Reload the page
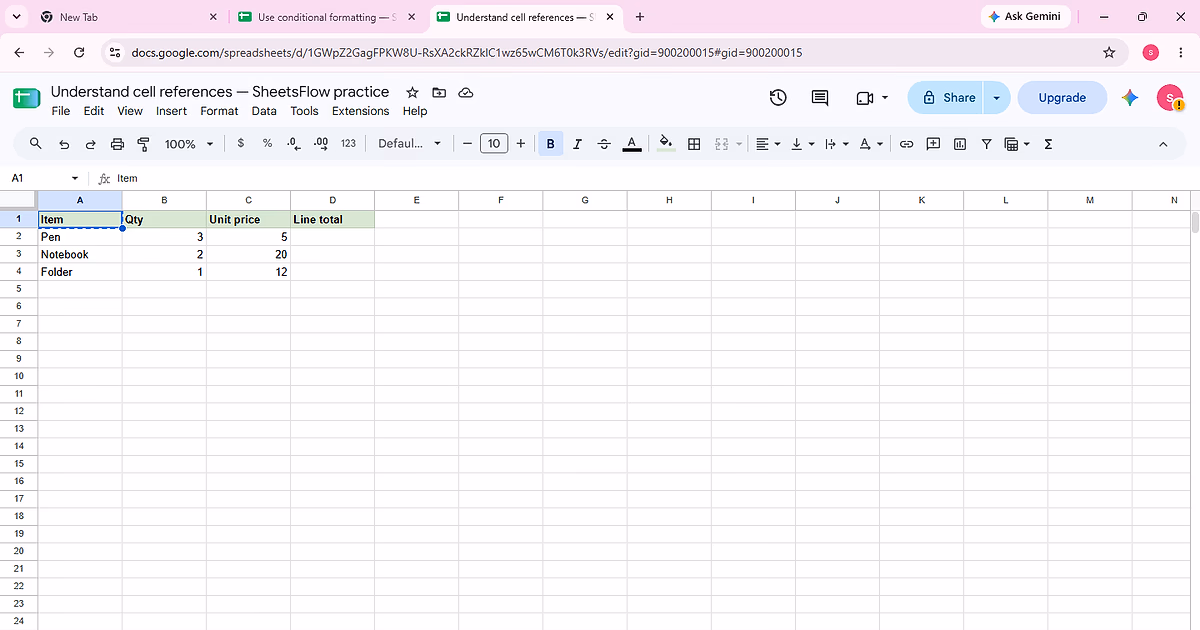 tap(79, 52)
